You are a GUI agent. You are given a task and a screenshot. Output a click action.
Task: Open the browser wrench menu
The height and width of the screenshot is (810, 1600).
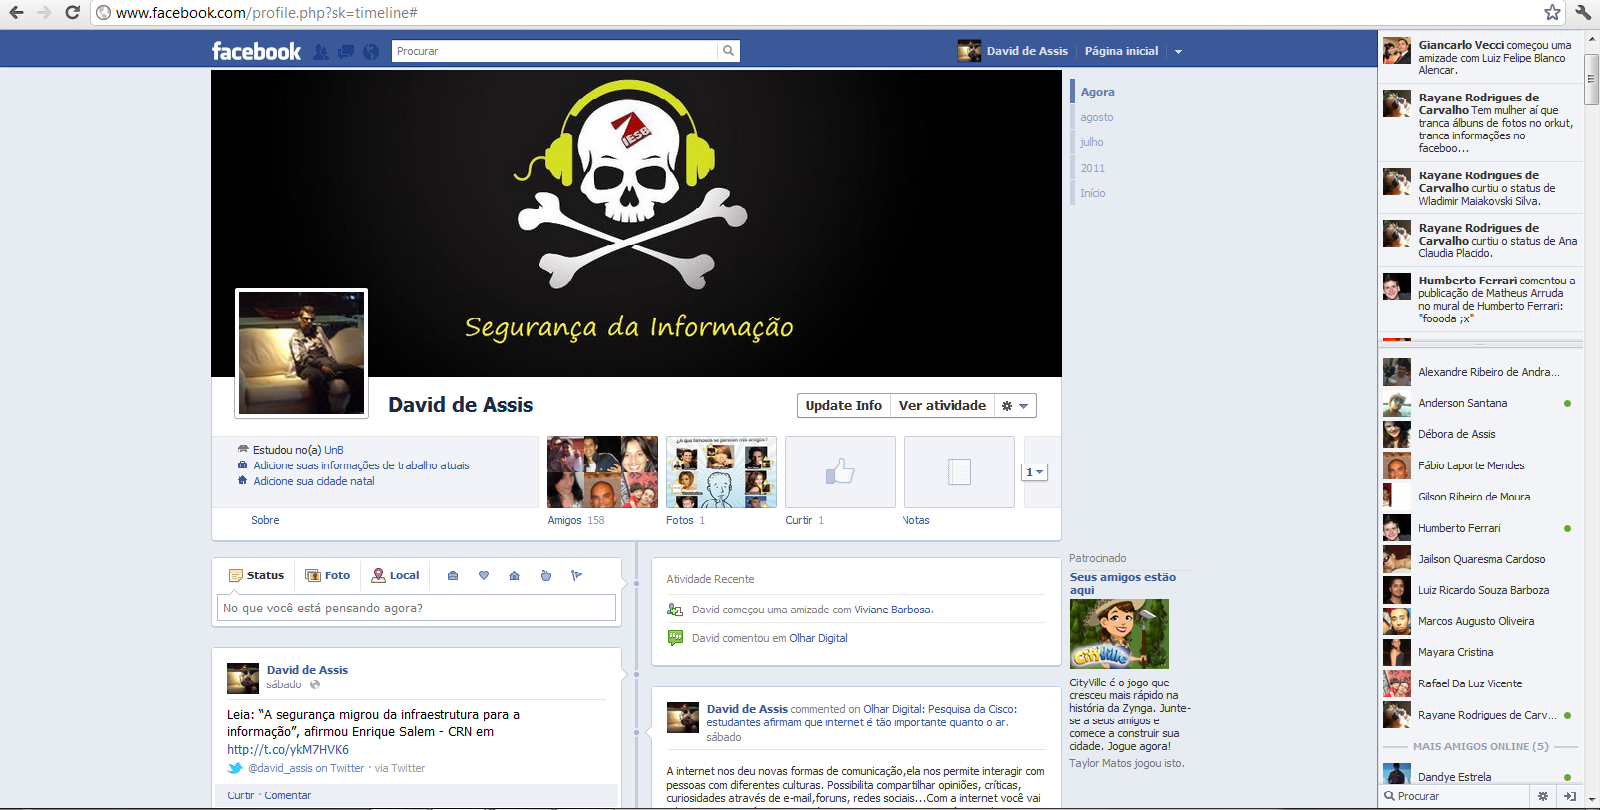(1583, 12)
